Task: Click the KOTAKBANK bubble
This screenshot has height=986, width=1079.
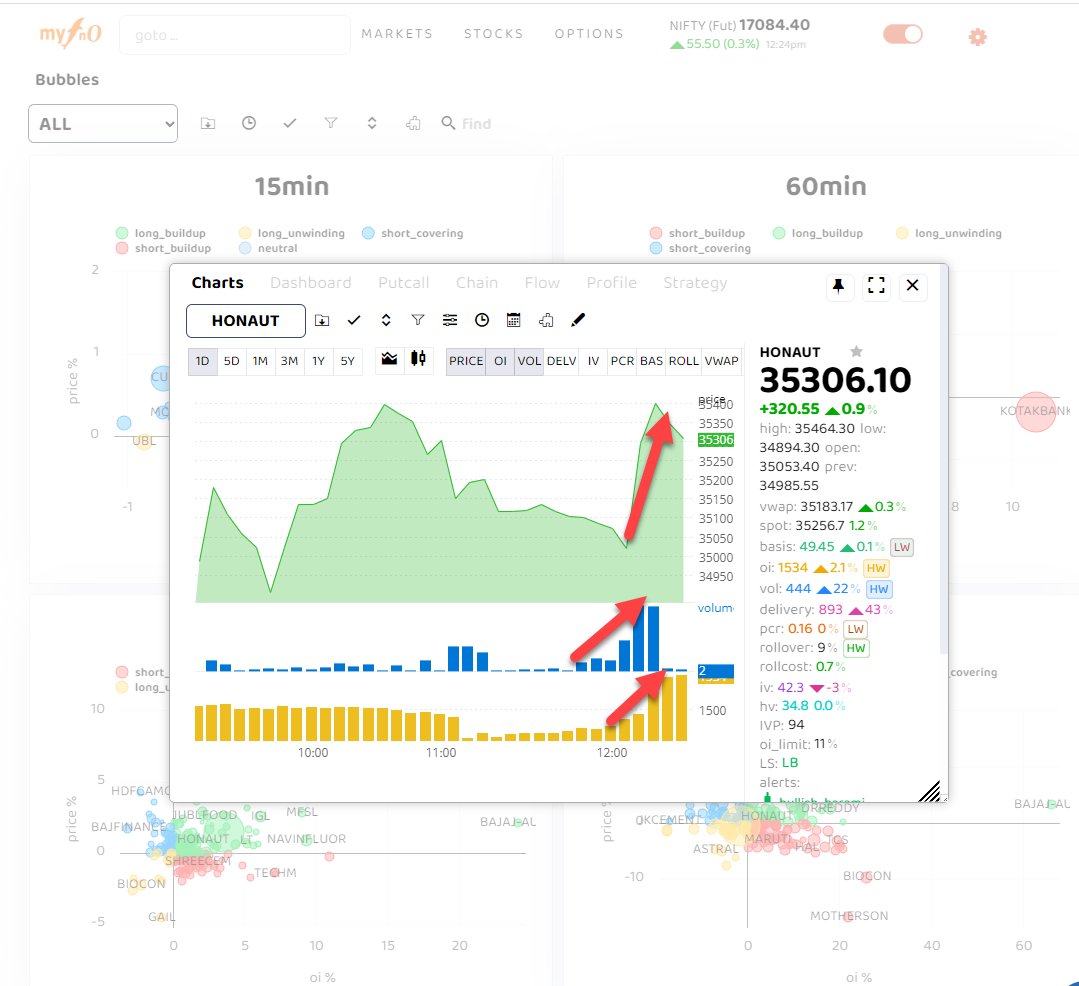Action: point(1035,411)
